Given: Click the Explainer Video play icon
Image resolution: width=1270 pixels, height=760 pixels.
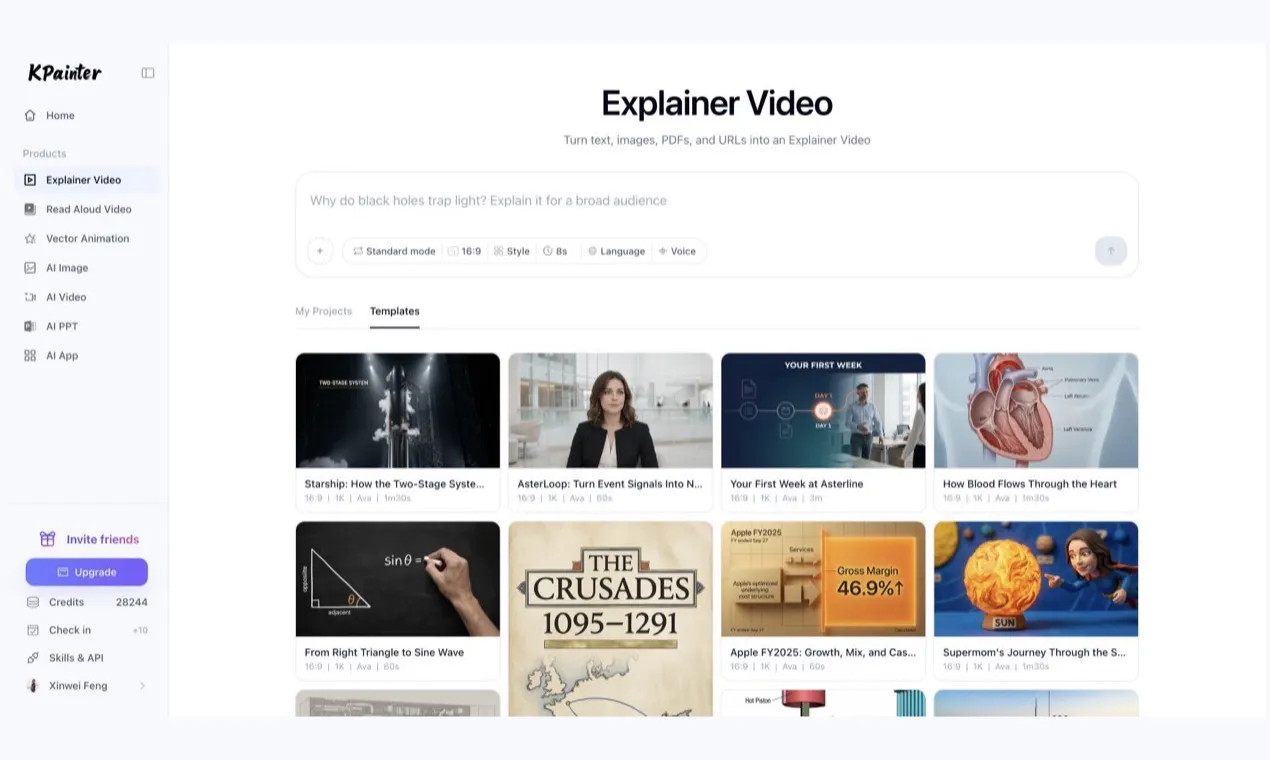Looking at the screenshot, I should tap(30, 180).
